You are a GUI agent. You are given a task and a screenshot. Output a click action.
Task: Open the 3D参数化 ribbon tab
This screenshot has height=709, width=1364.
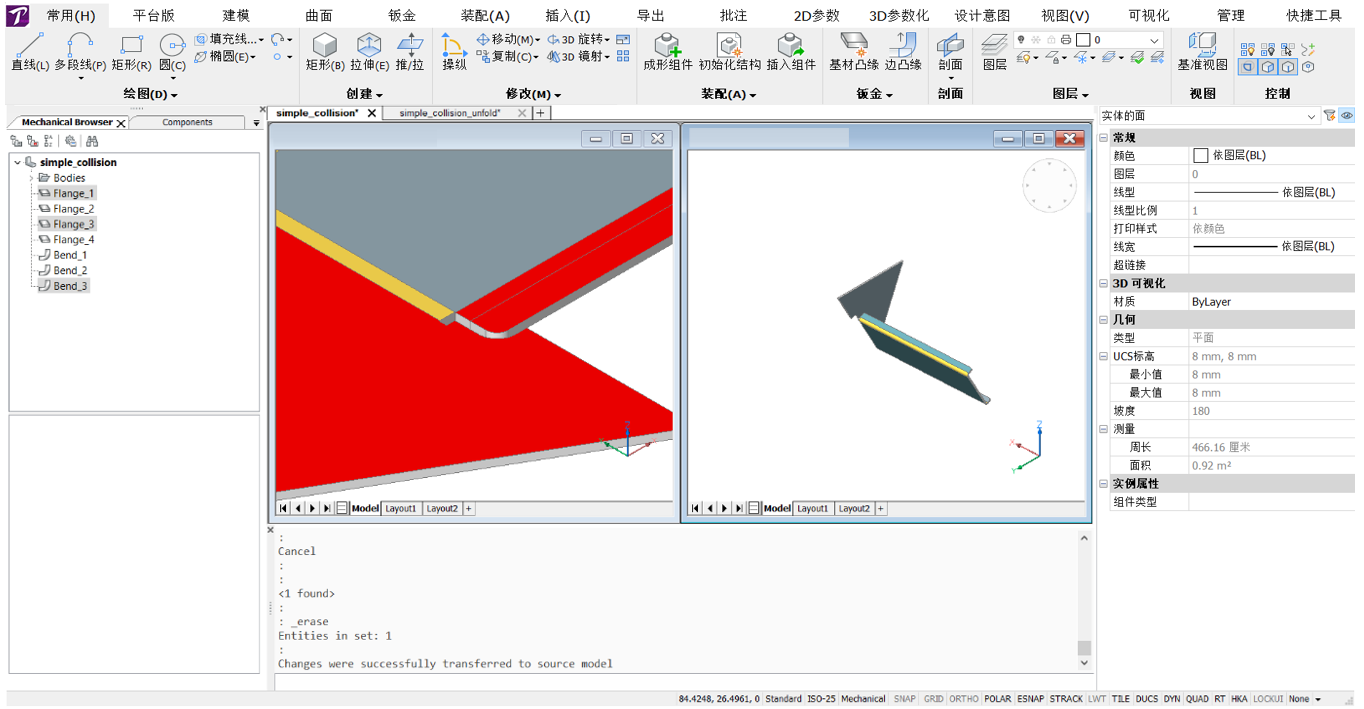pos(899,15)
